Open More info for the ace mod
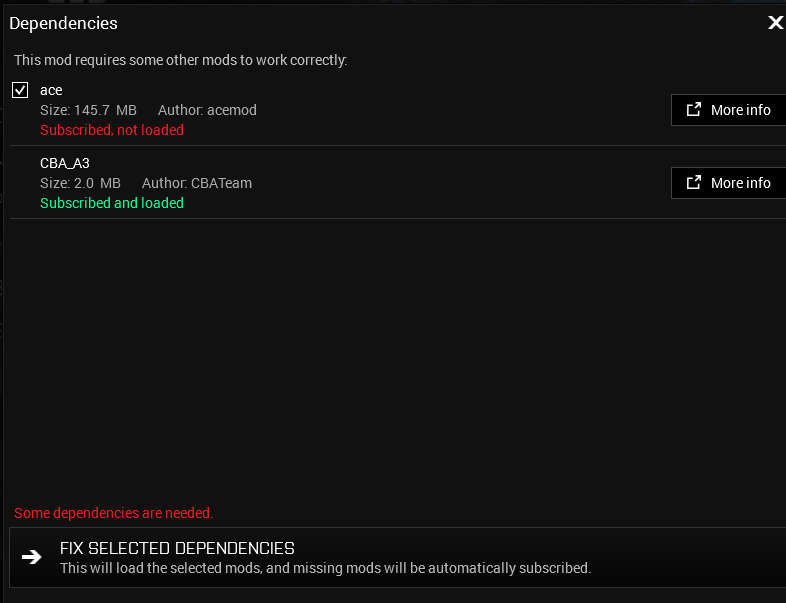Image resolution: width=786 pixels, height=603 pixels. pyautogui.click(x=728, y=110)
